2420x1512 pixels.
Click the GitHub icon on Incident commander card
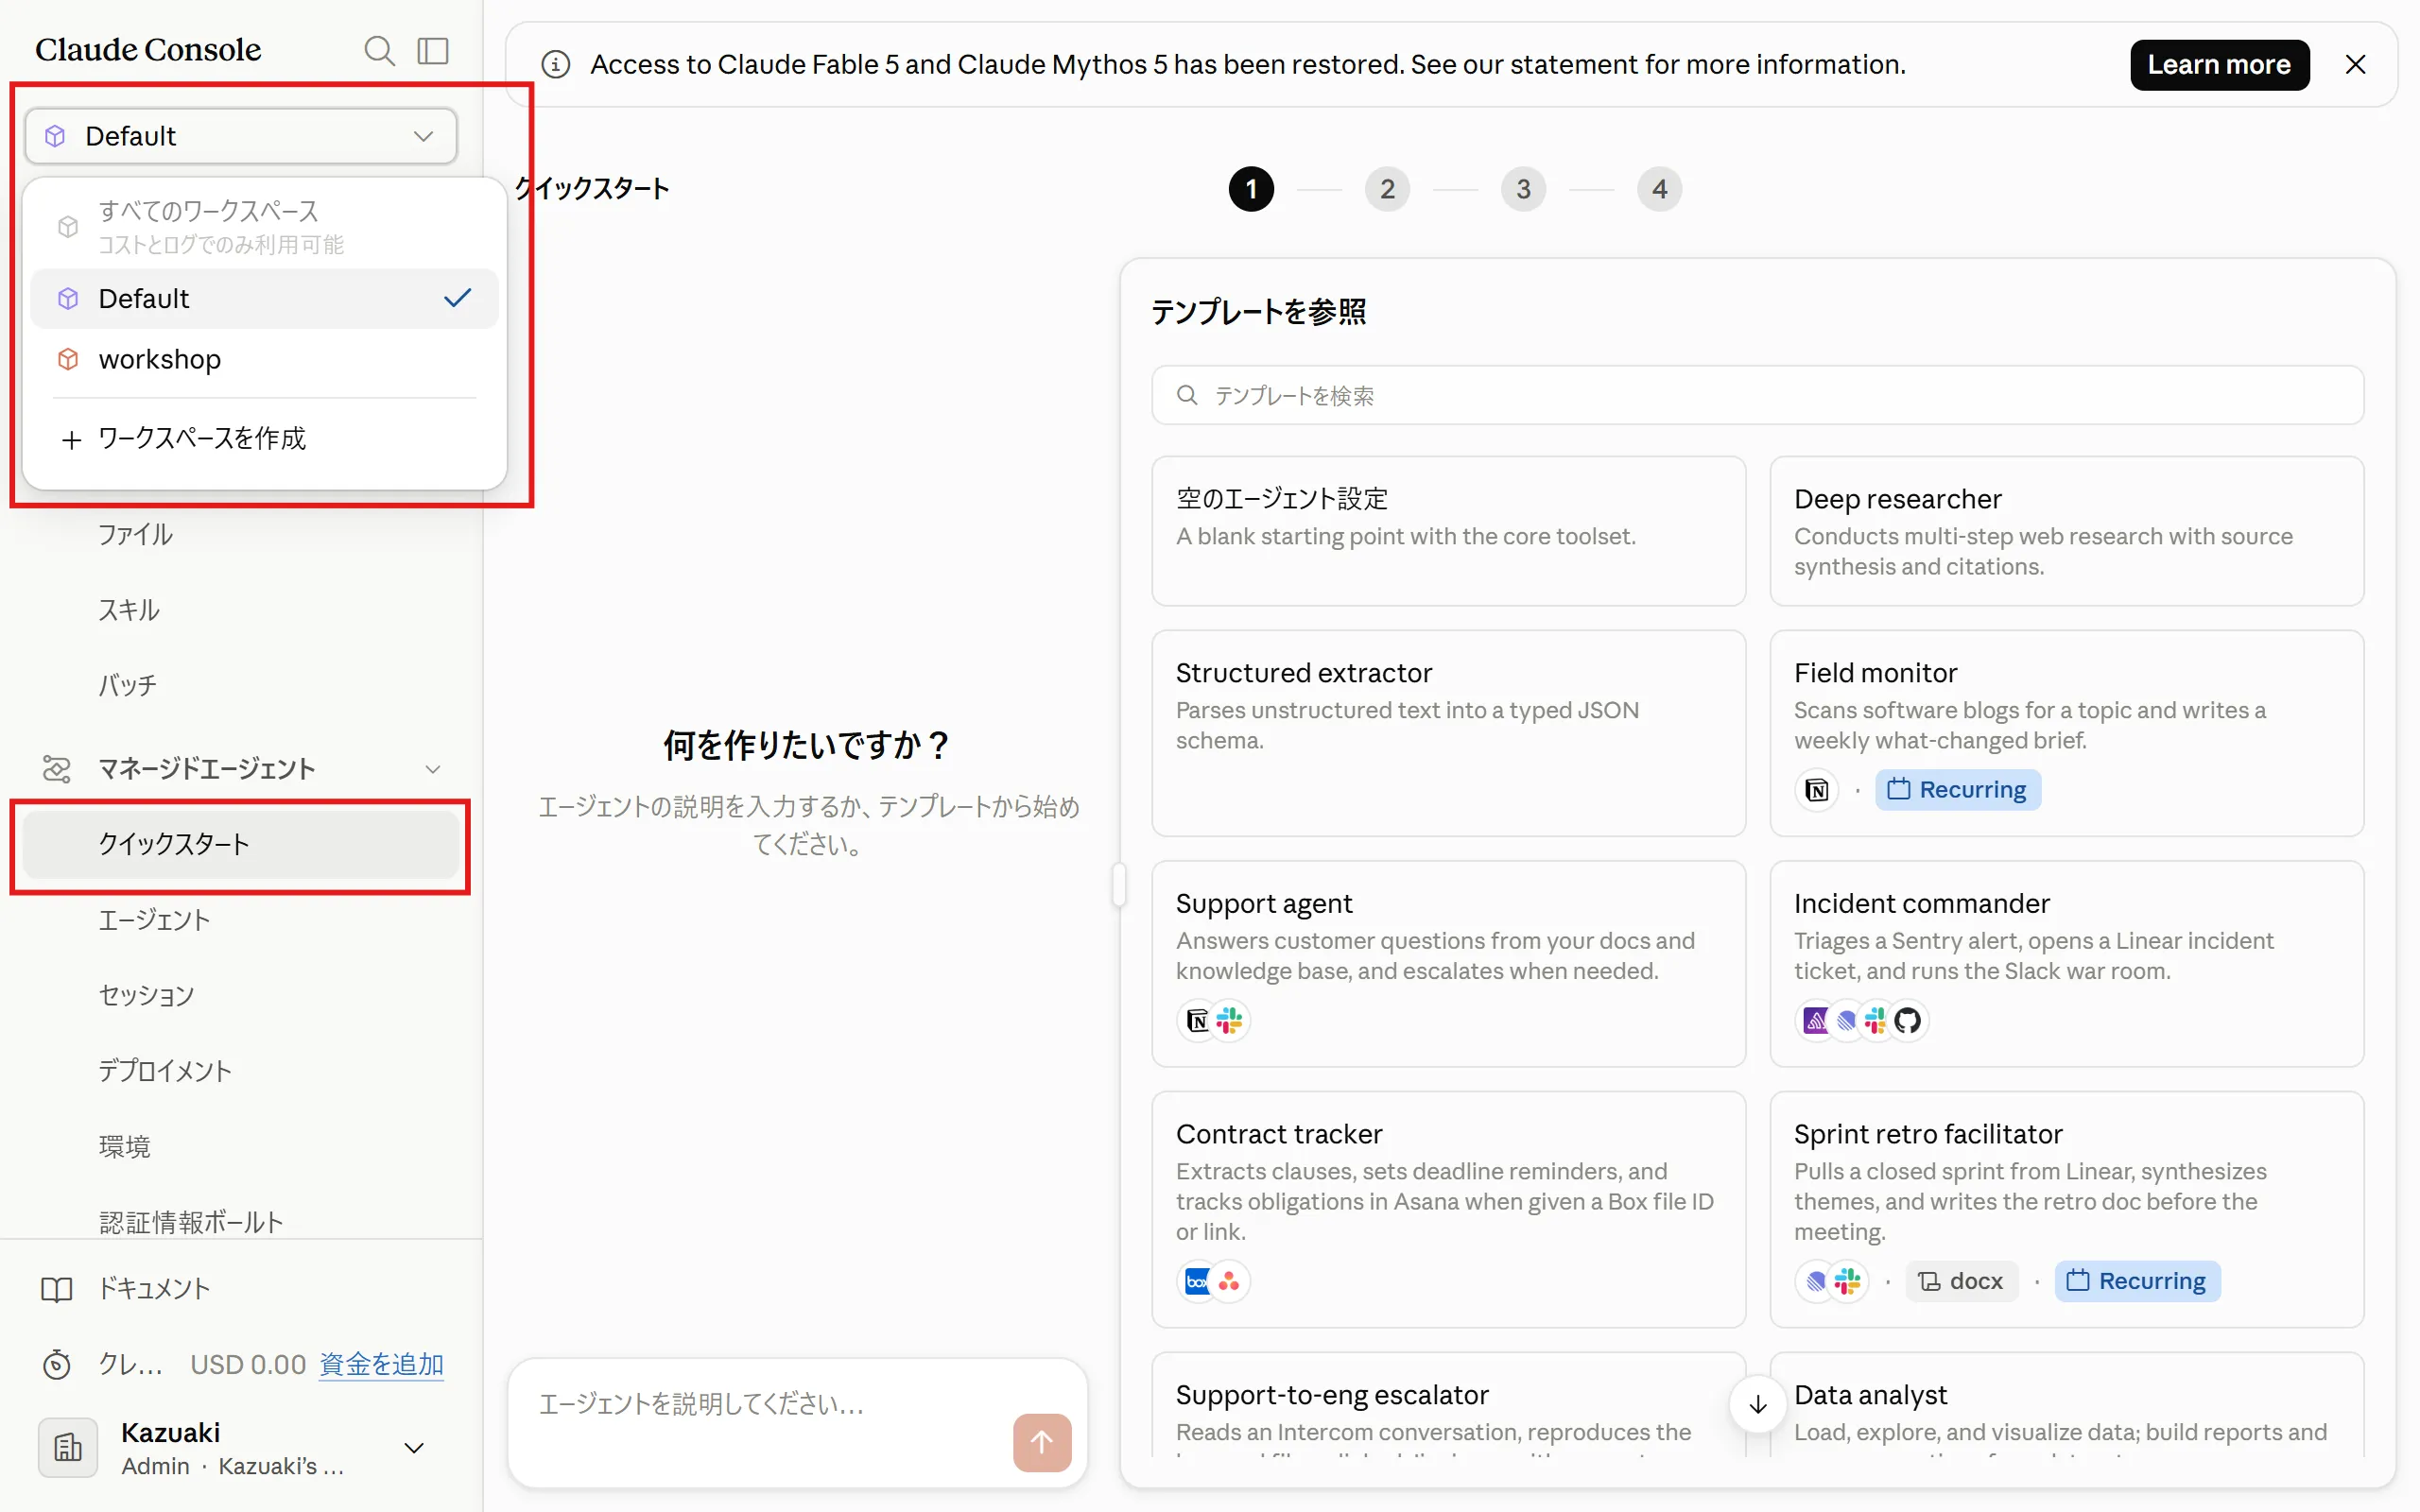[1907, 1020]
